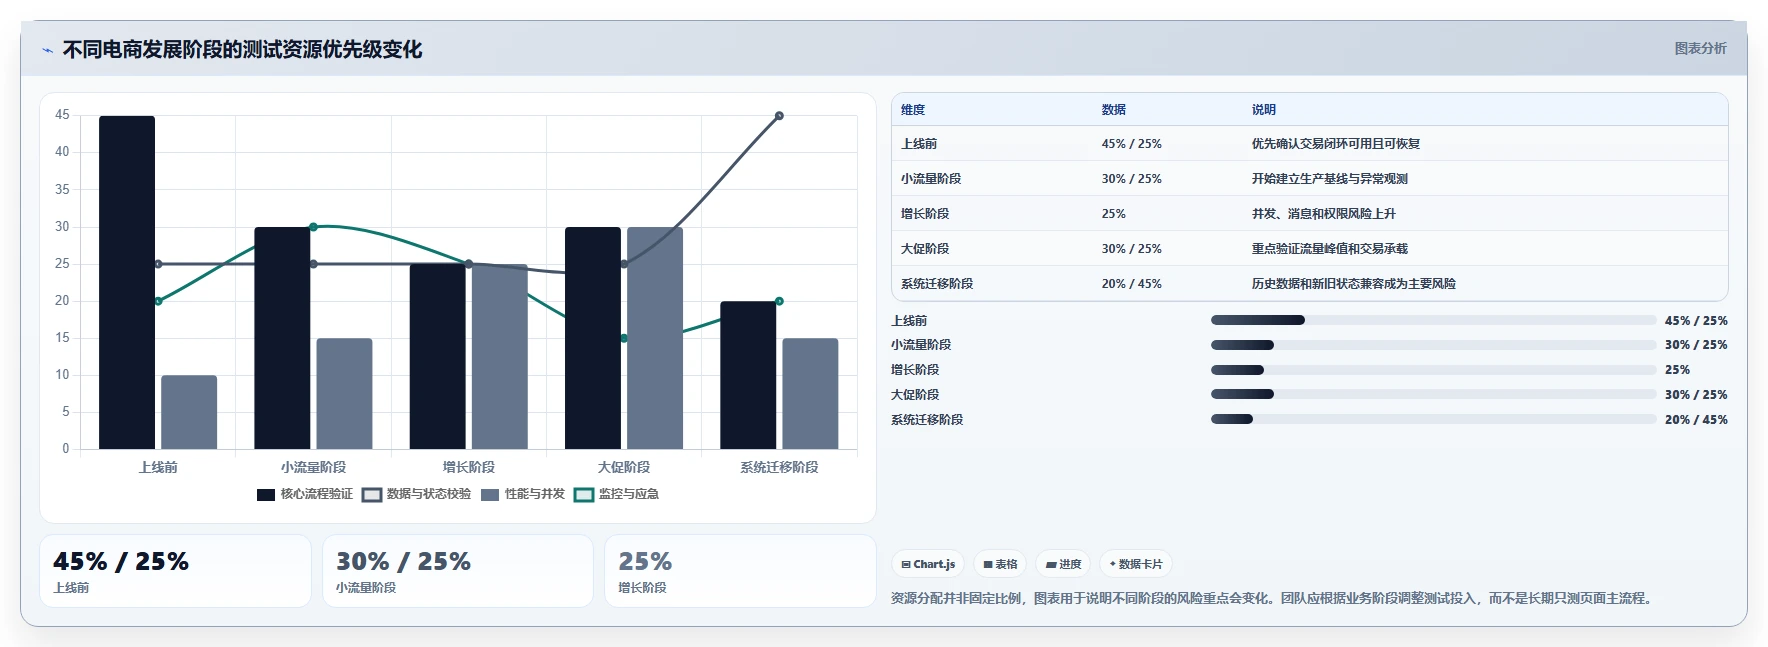Click the 上线前 x-axis label
Screen dimensions: 1768x647
(158, 467)
